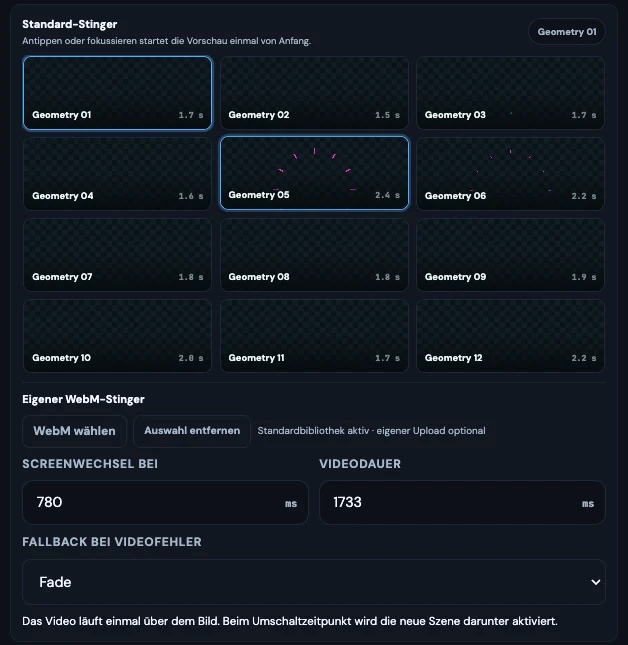628x645 pixels.
Task: Select the Geometry 02 stinger thumbnail
Action: (x=314, y=93)
